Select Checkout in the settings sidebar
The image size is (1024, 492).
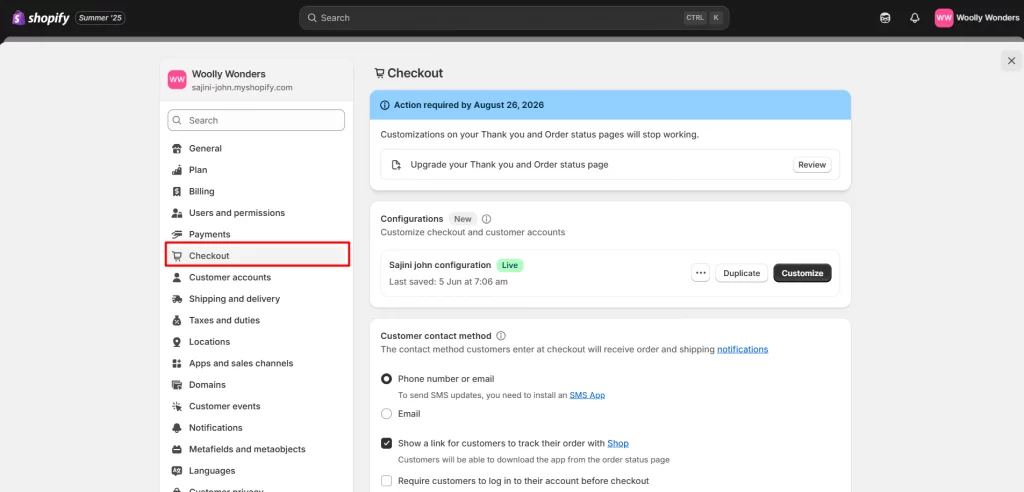point(257,255)
